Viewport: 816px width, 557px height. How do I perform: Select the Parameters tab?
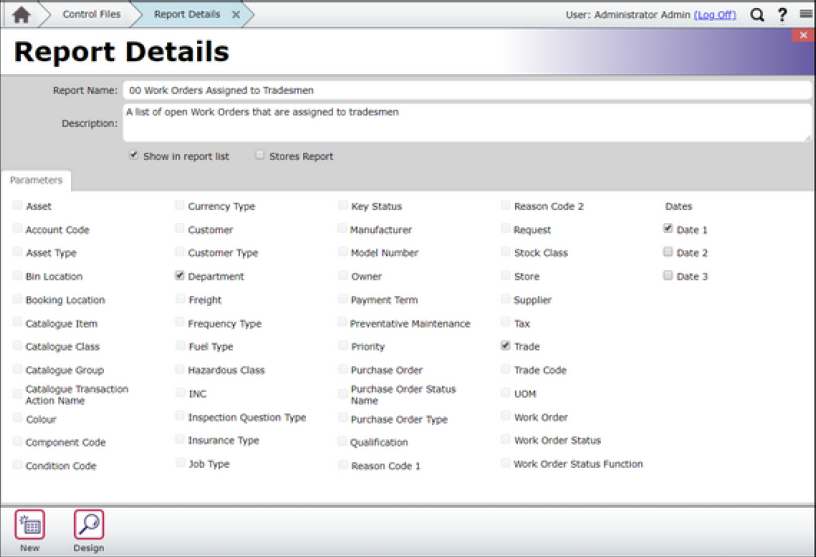36,180
